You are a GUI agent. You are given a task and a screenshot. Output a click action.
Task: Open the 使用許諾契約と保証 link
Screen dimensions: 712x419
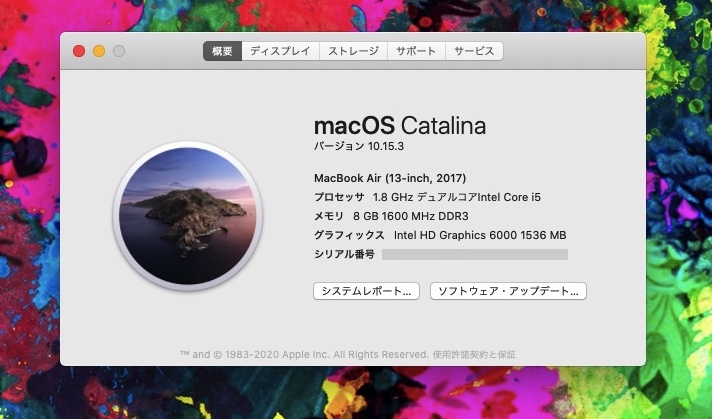click(x=475, y=354)
